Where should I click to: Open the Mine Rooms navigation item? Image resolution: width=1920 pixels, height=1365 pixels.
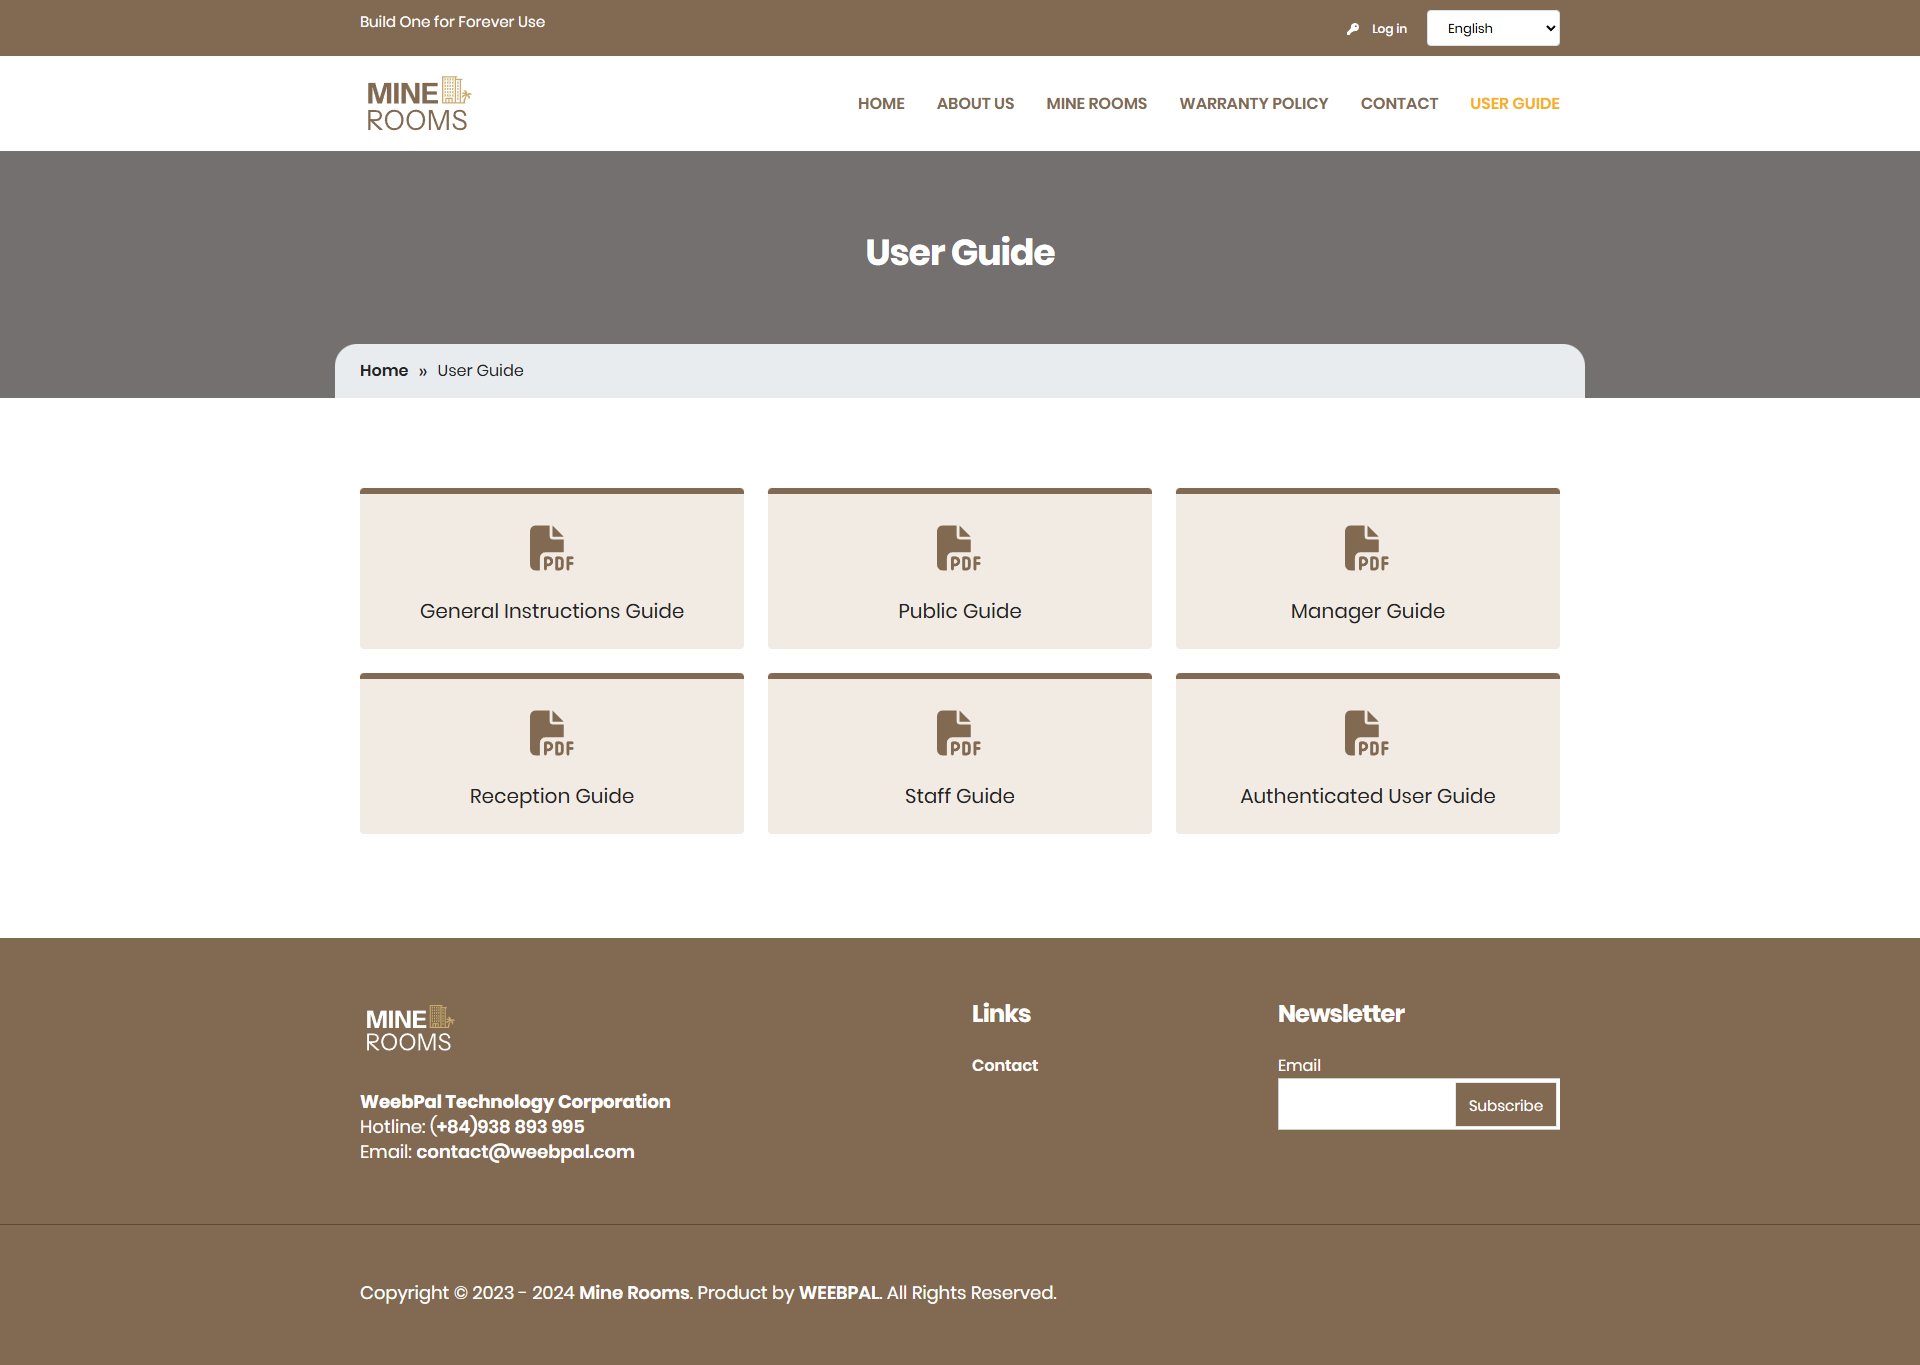(x=1096, y=104)
